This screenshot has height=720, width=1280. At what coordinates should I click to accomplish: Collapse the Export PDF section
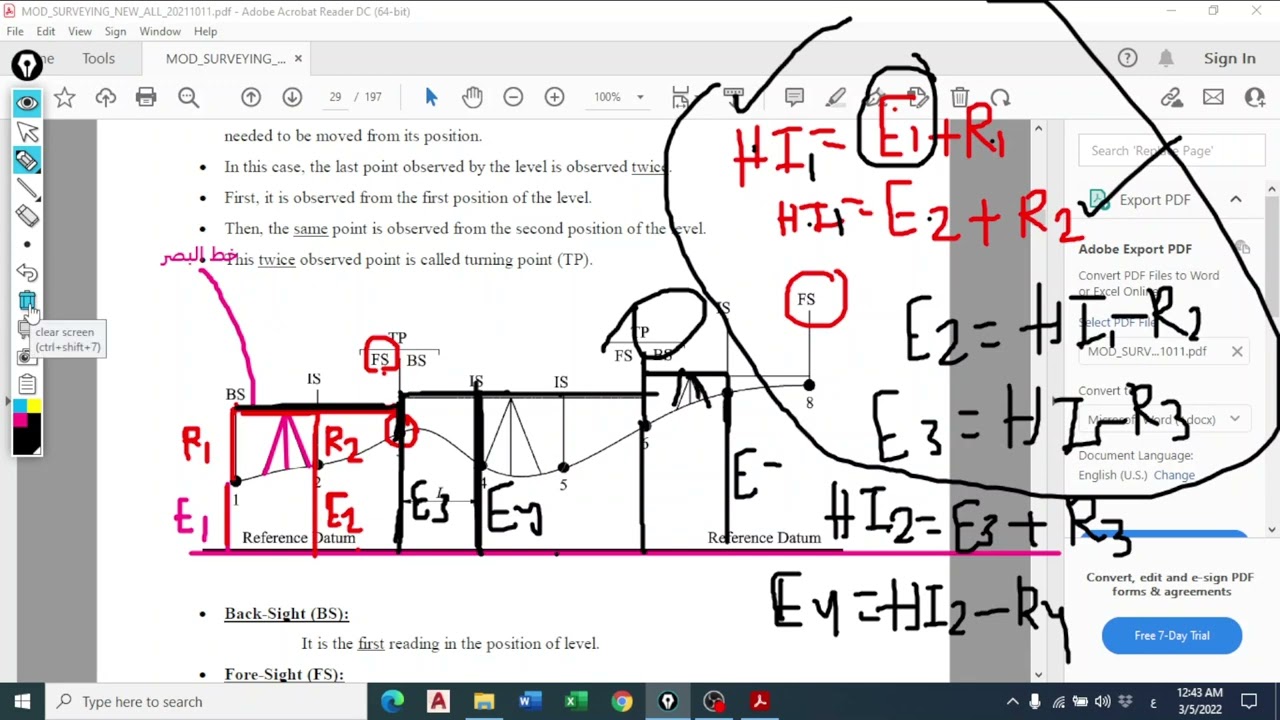(1236, 199)
